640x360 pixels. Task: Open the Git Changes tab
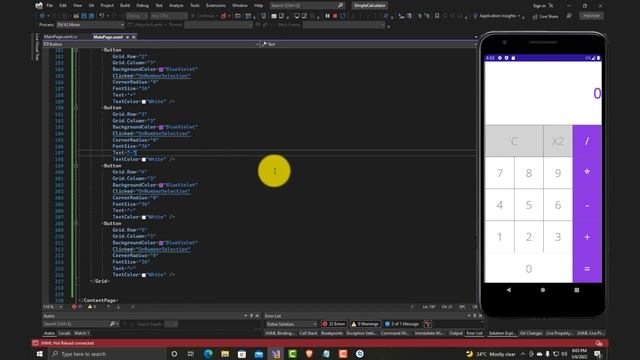[531, 333]
